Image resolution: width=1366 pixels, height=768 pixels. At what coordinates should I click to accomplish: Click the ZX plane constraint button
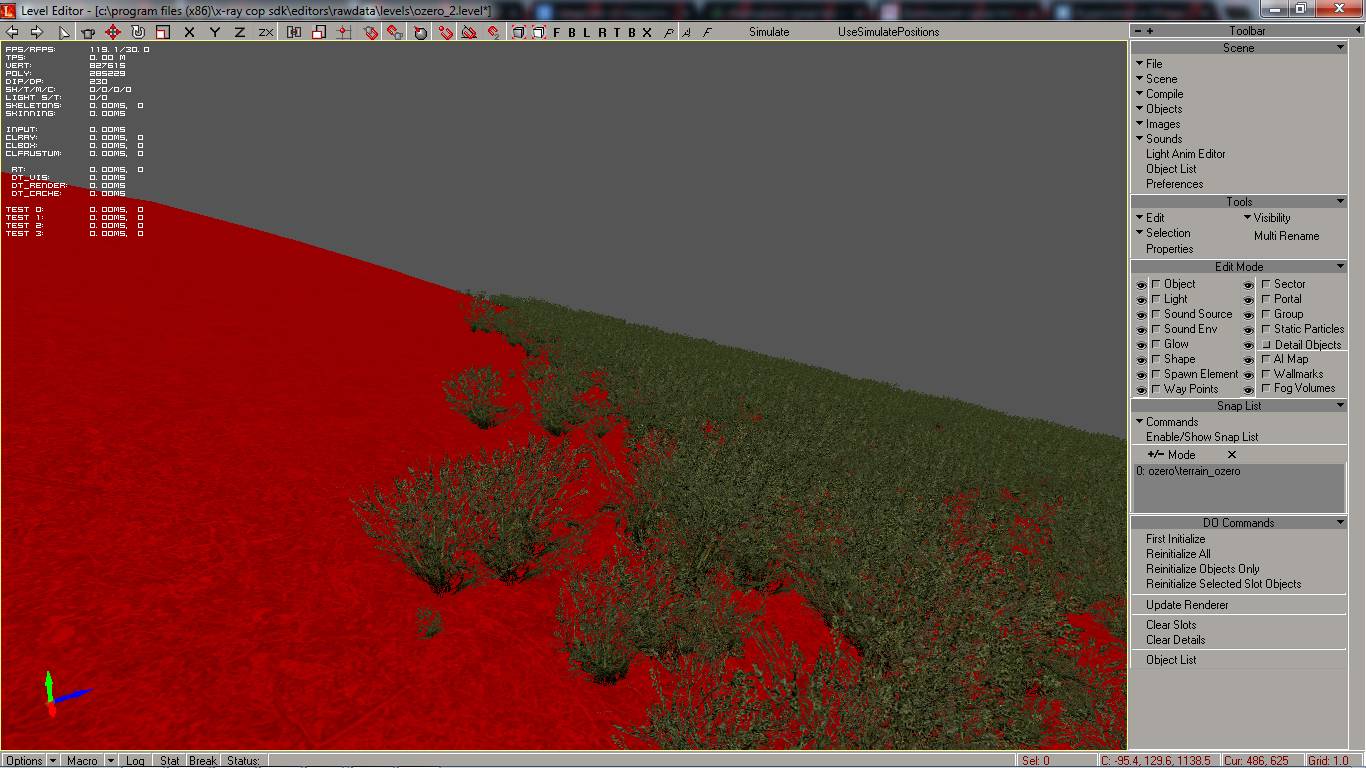(x=266, y=32)
